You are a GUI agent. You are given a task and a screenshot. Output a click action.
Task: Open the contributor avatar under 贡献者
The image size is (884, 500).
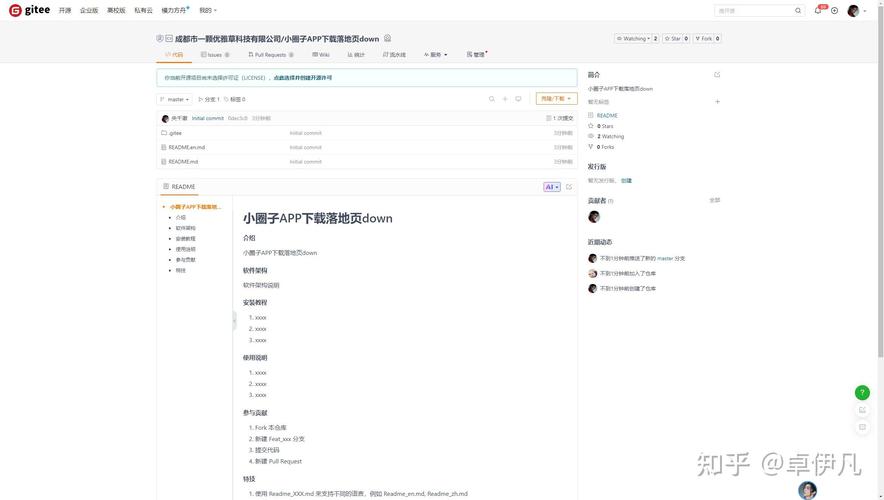point(594,216)
